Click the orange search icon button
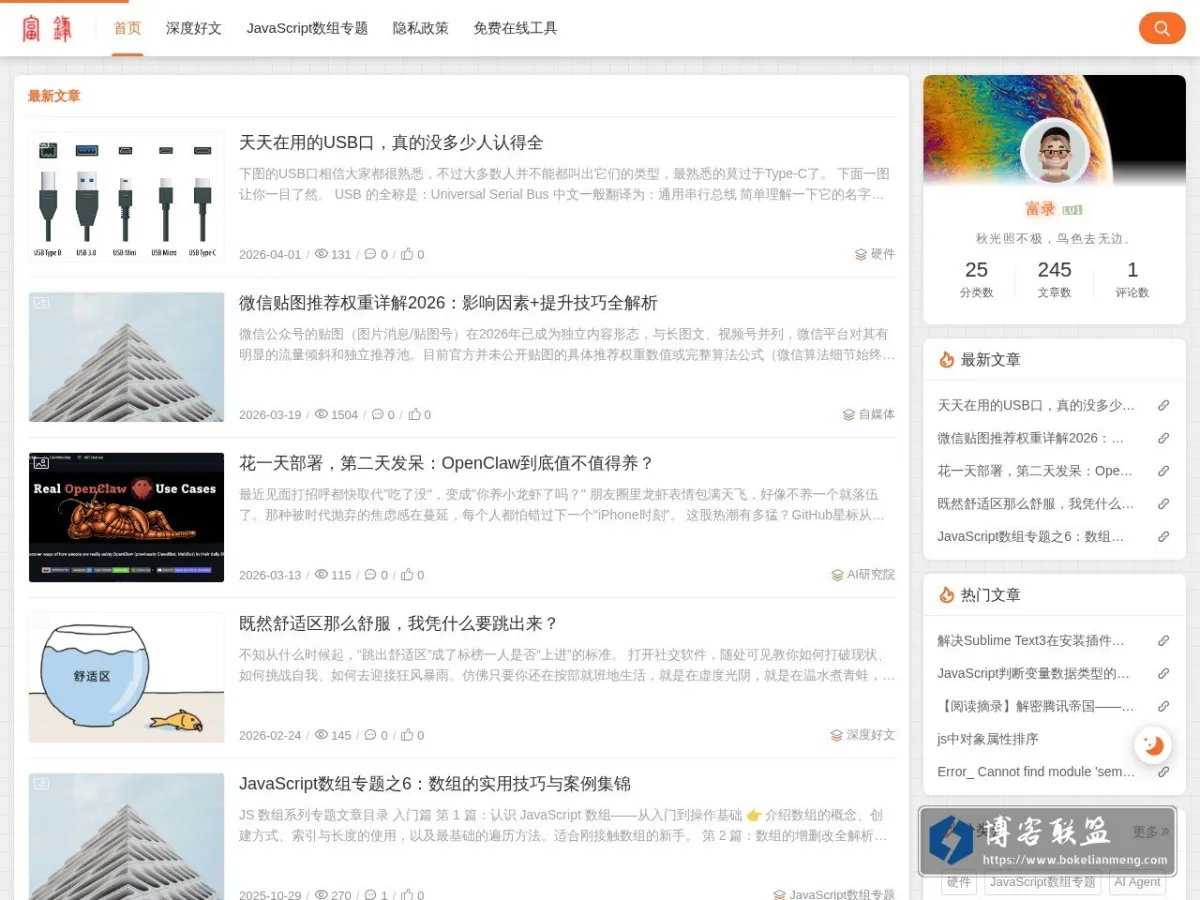Screen dimensions: 1200x900 click(x=1162, y=28)
